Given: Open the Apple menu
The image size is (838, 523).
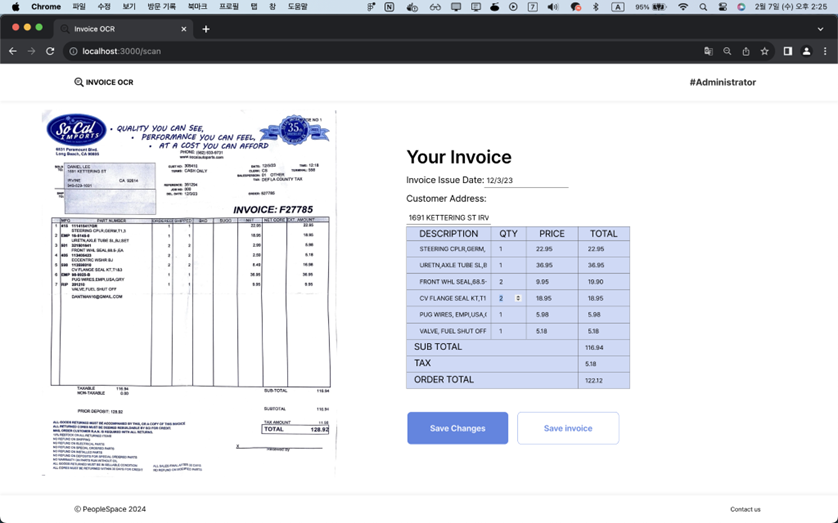Looking at the screenshot, I should click(x=15, y=7).
